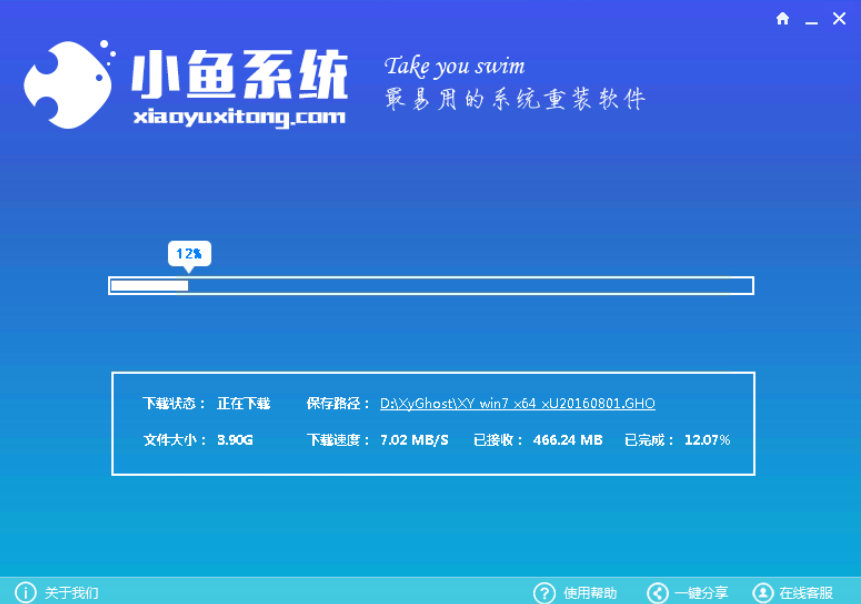Click the share arrow icon beside 一键分享
The height and width of the screenshot is (604, 861).
pos(656,592)
